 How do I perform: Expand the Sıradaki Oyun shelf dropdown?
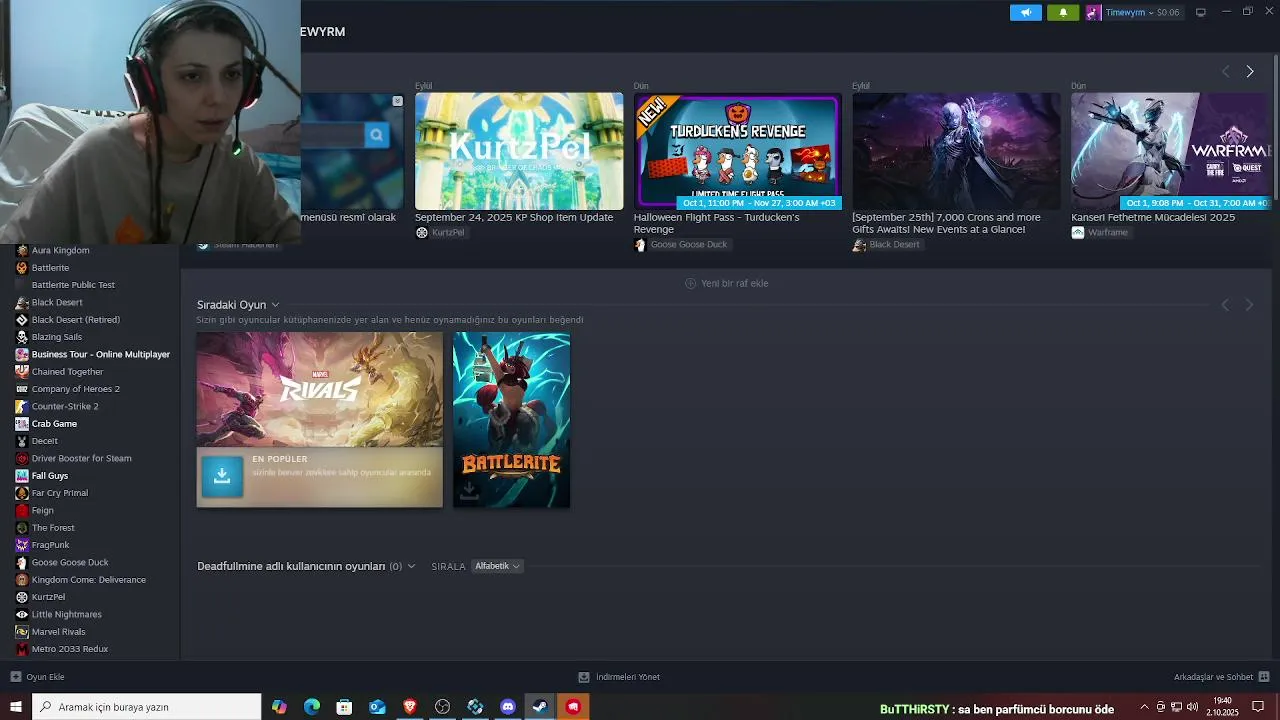(275, 305)
